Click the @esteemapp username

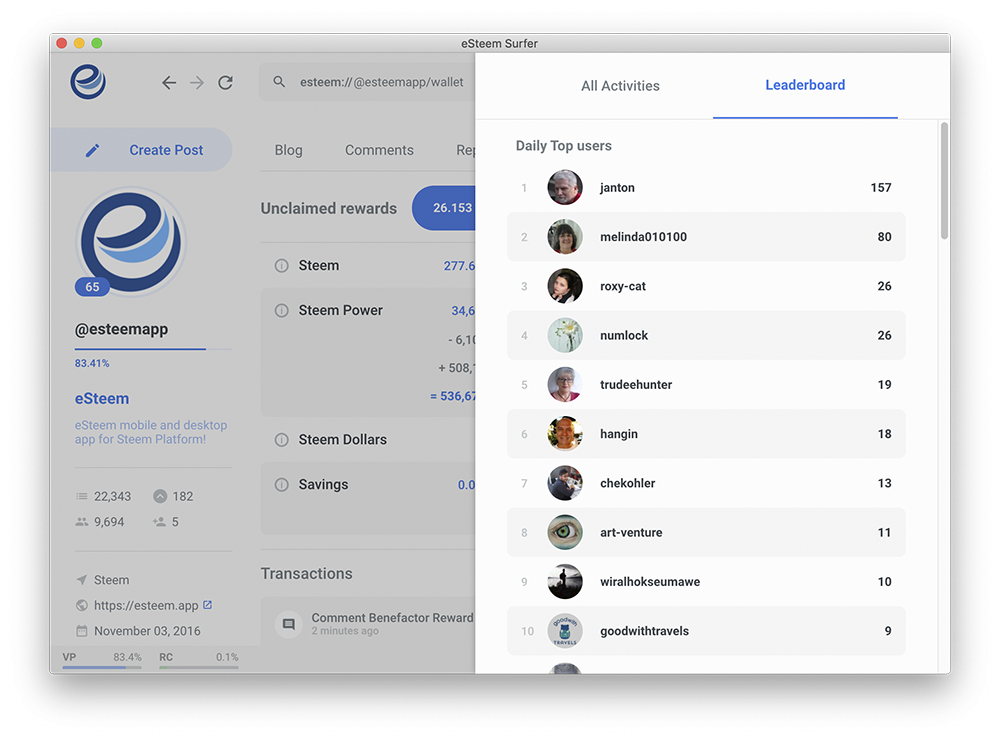click(121, 329)
